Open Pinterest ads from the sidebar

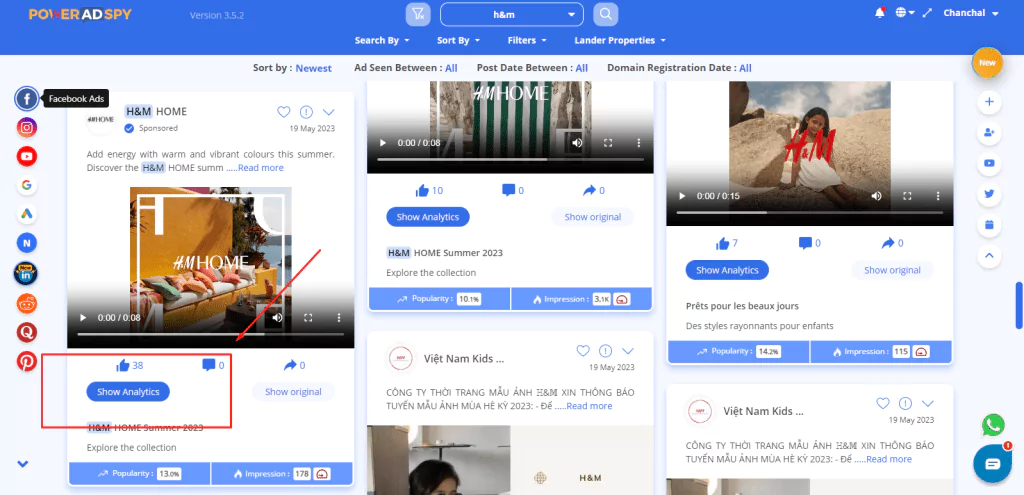(27, 361)
